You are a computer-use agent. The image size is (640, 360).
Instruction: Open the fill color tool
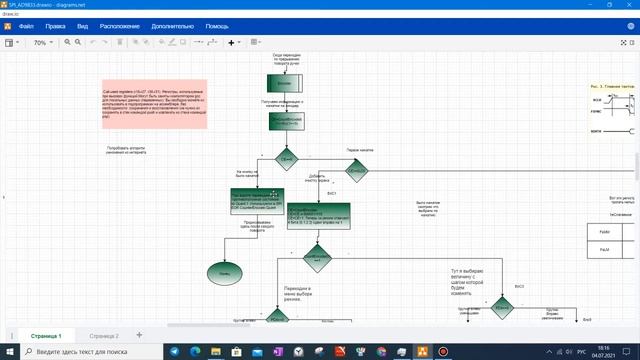point(162,42)
